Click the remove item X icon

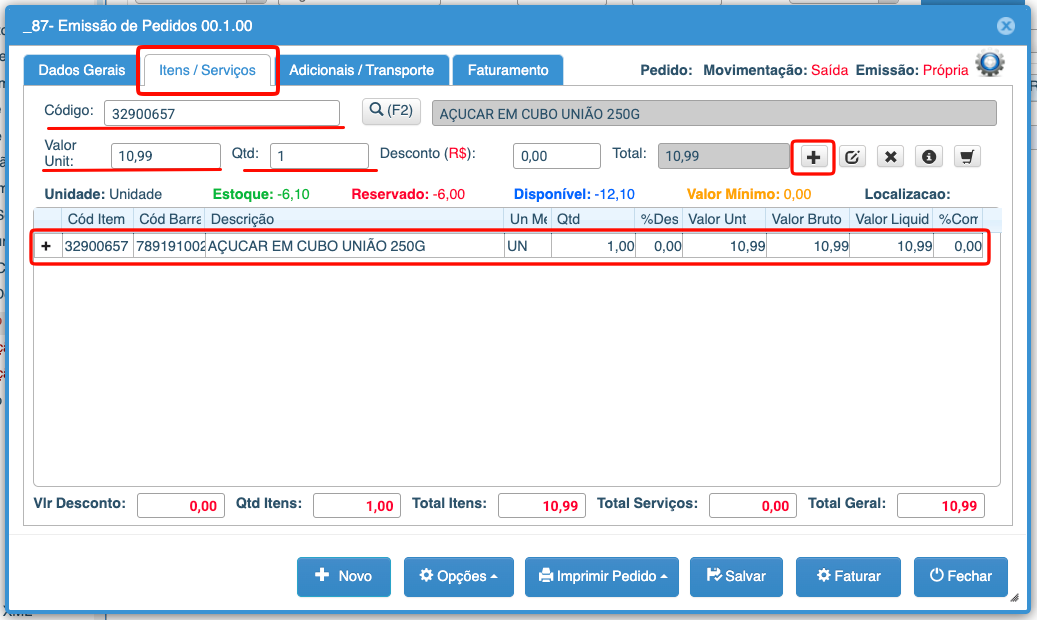click(891, 157)
